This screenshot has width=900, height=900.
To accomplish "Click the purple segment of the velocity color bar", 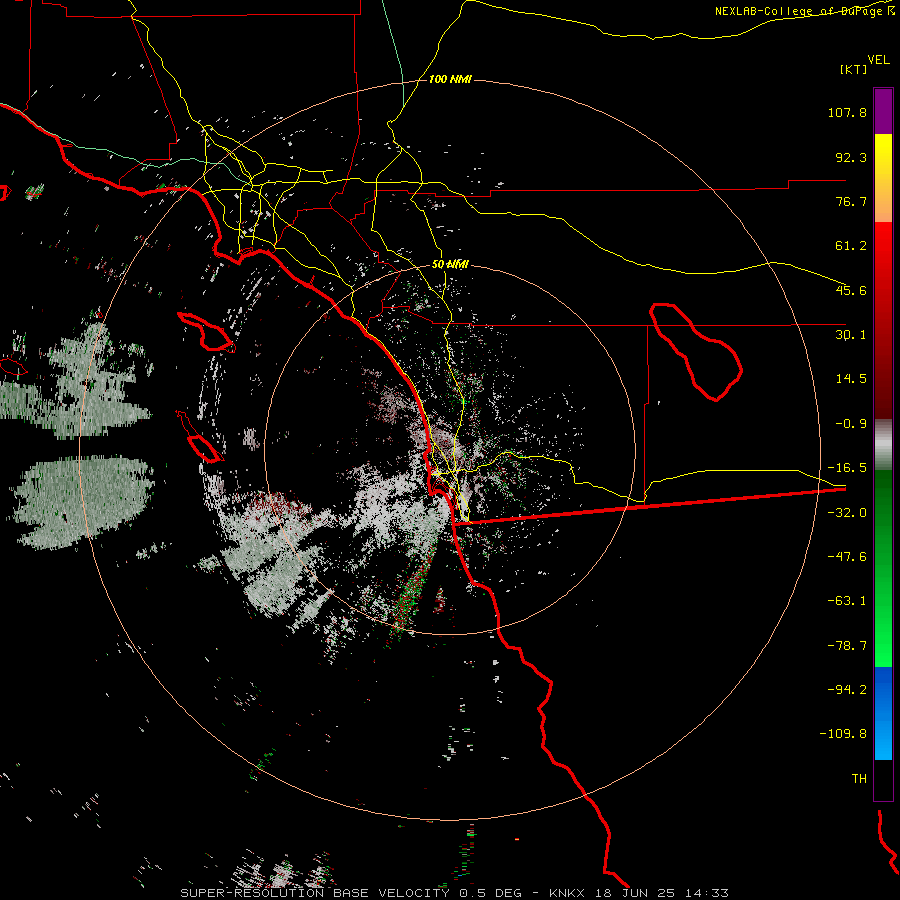I will coord(883,112).
